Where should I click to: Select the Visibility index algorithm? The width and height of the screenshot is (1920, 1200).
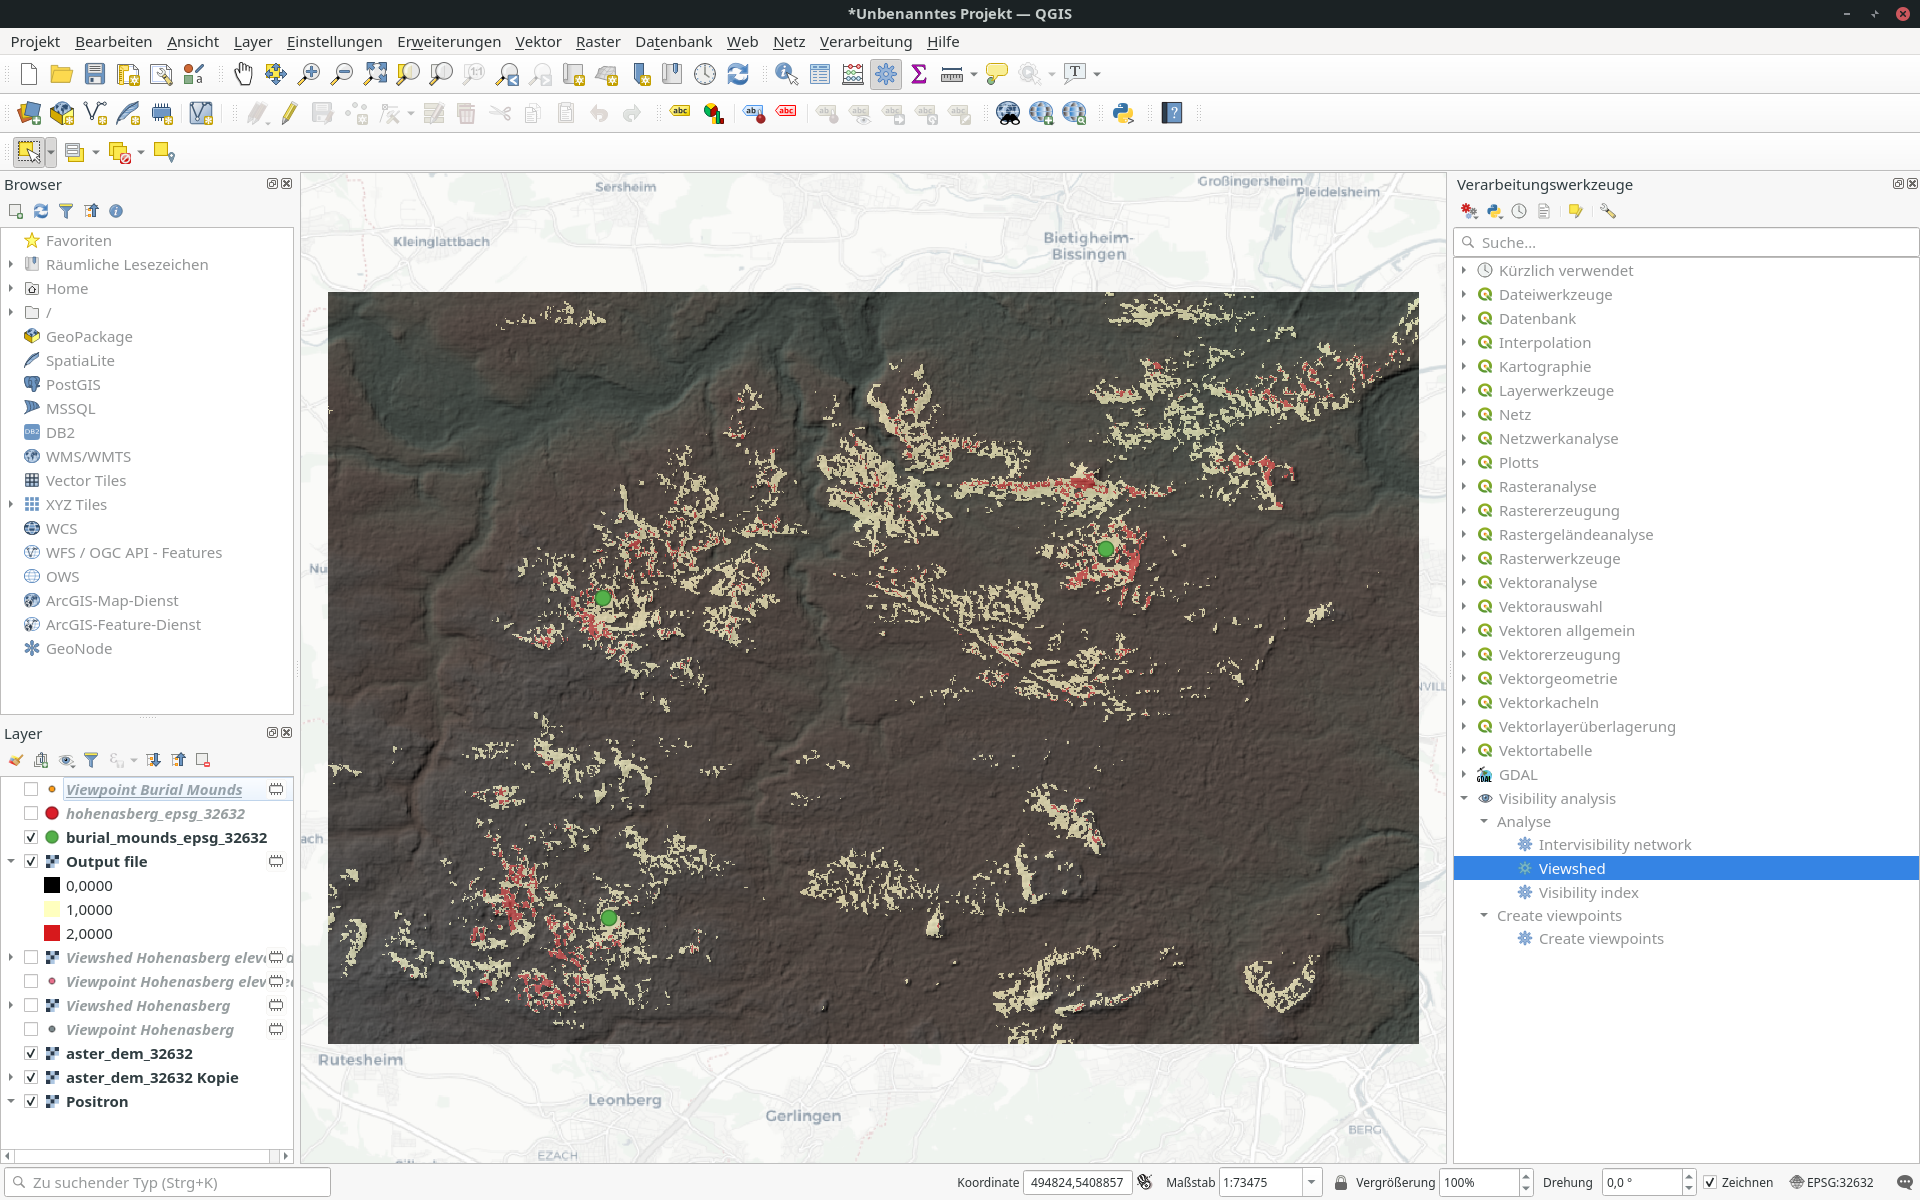pyautogui.click(x=1588, y=892)
